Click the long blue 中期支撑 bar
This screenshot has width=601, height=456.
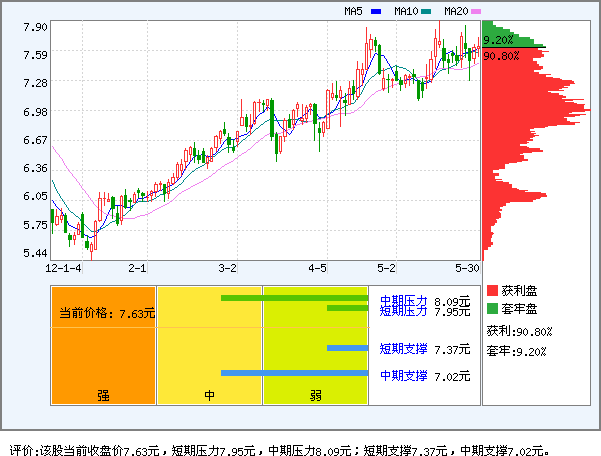(294, 373)
